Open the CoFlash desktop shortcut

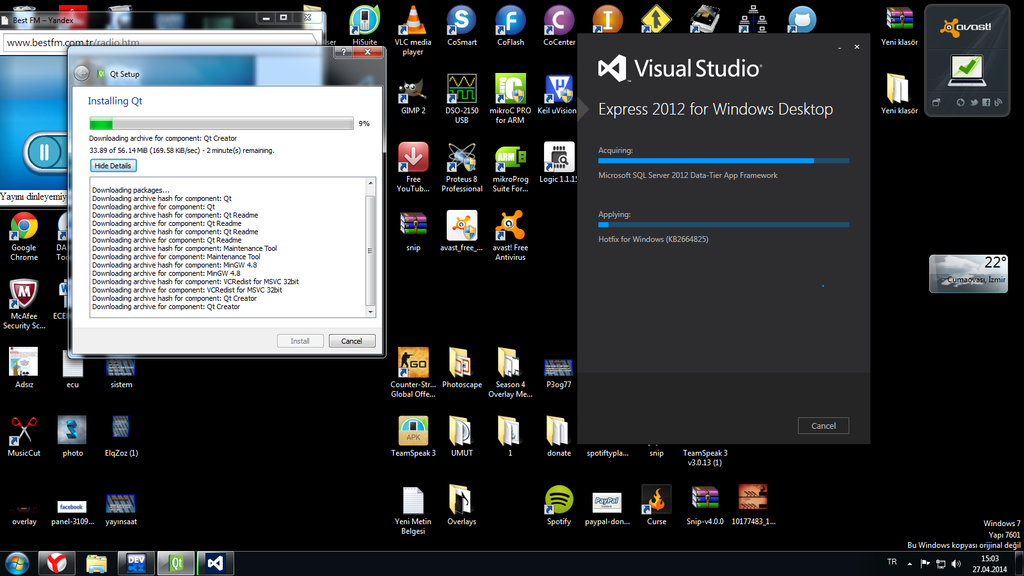tap(510, 26)
